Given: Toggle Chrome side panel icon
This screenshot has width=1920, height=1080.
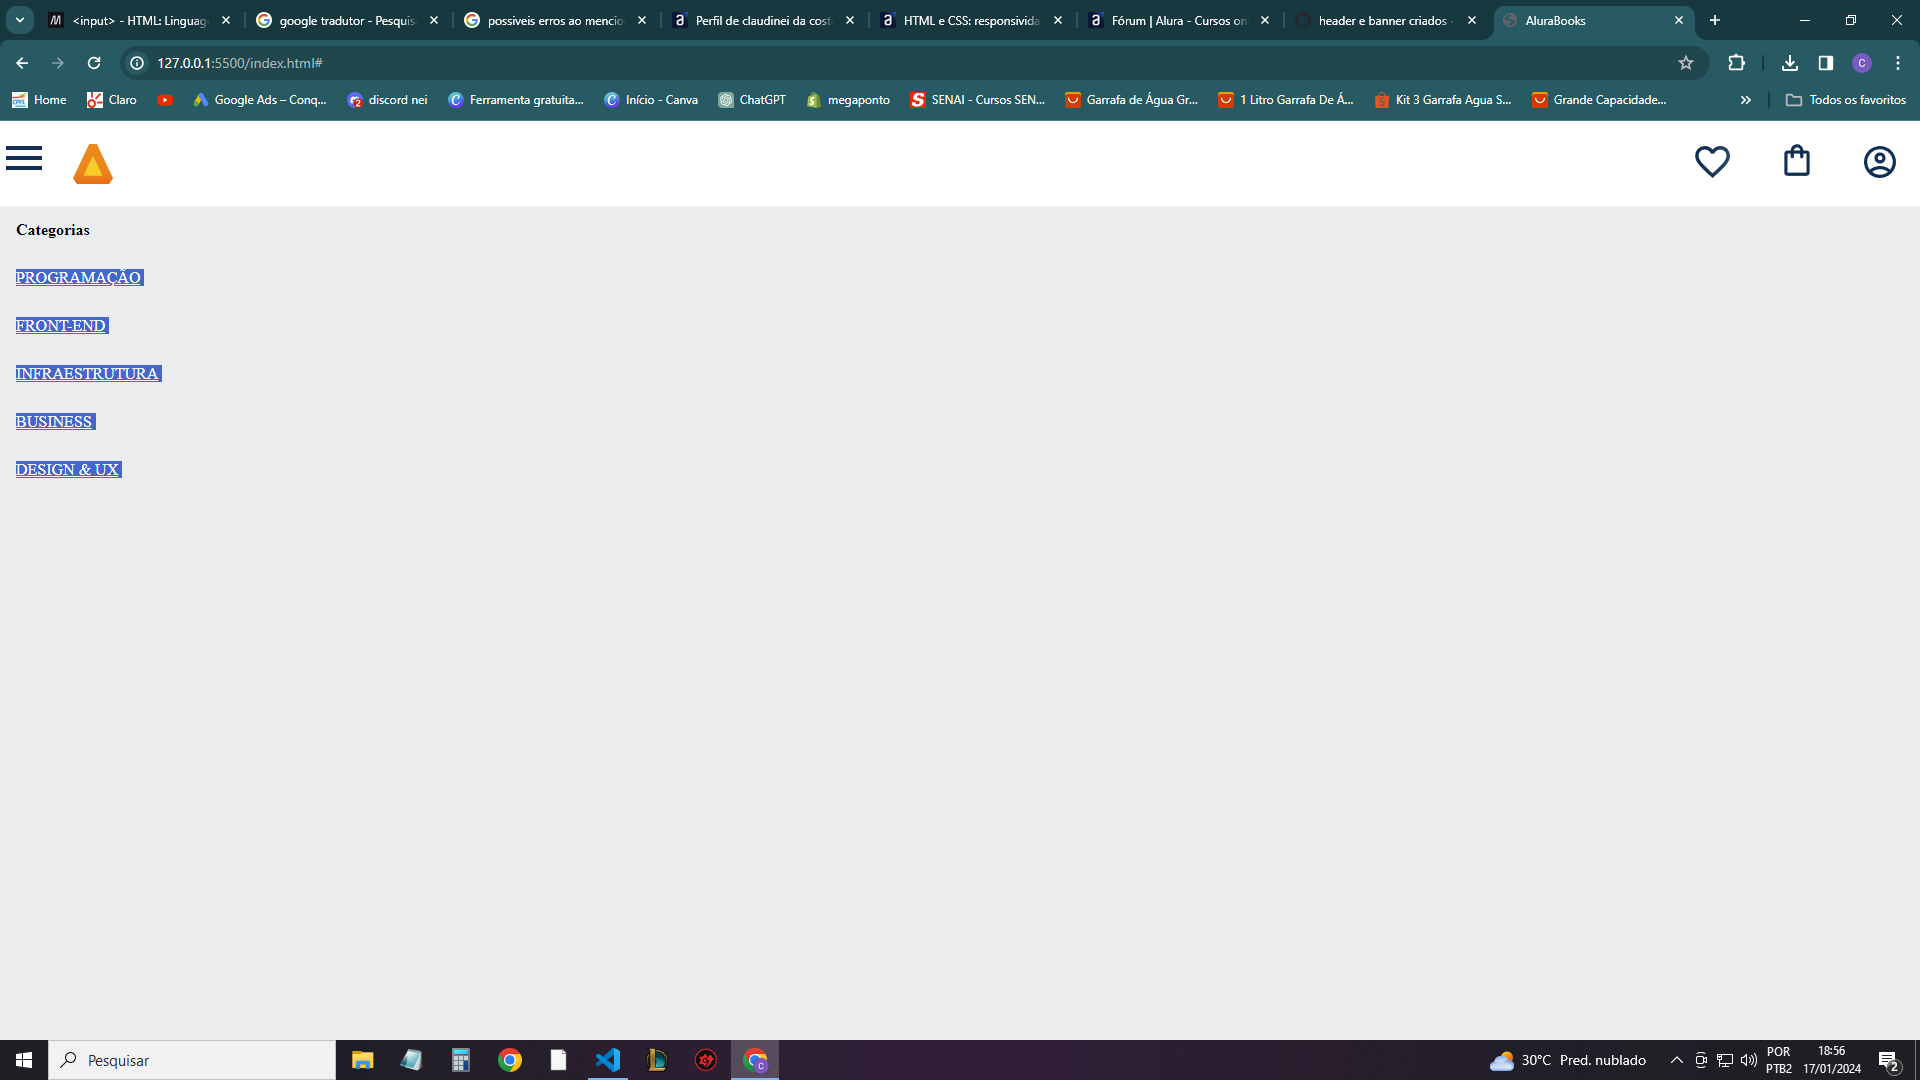Looking at the screenshot, I should point(1826,63).
